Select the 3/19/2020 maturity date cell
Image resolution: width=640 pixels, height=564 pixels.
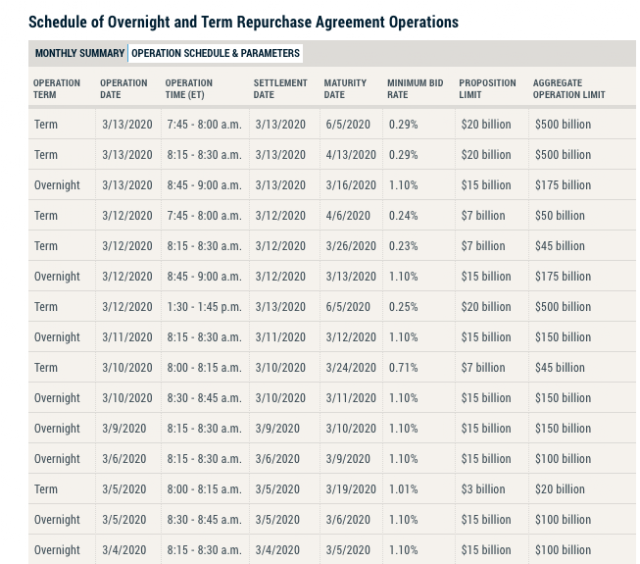[x=351, y=489]
